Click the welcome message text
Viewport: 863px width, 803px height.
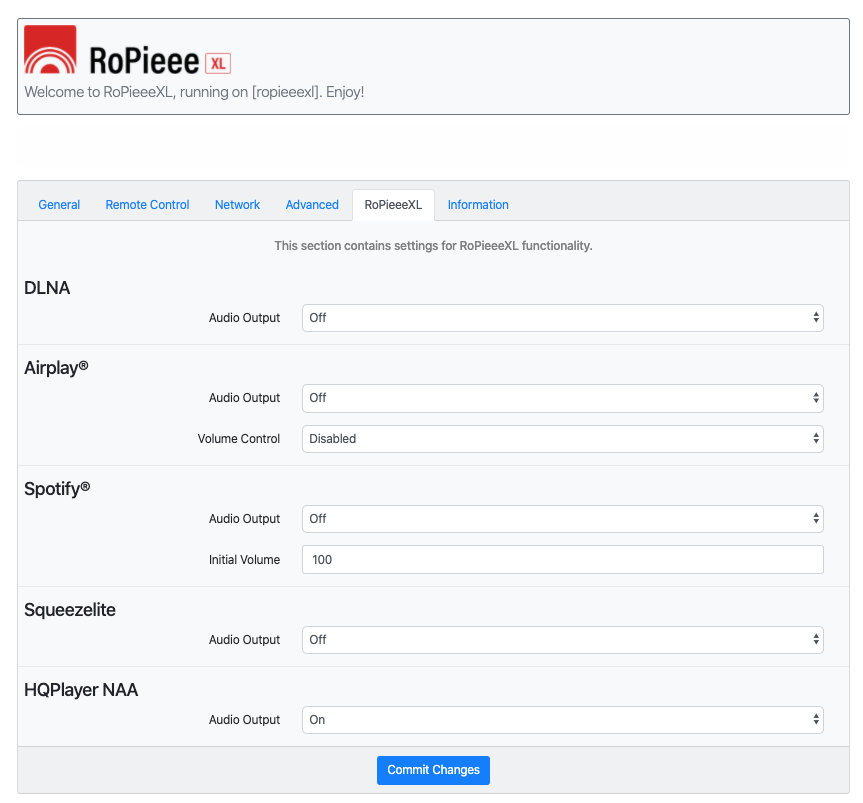click(x=194, y=92)
